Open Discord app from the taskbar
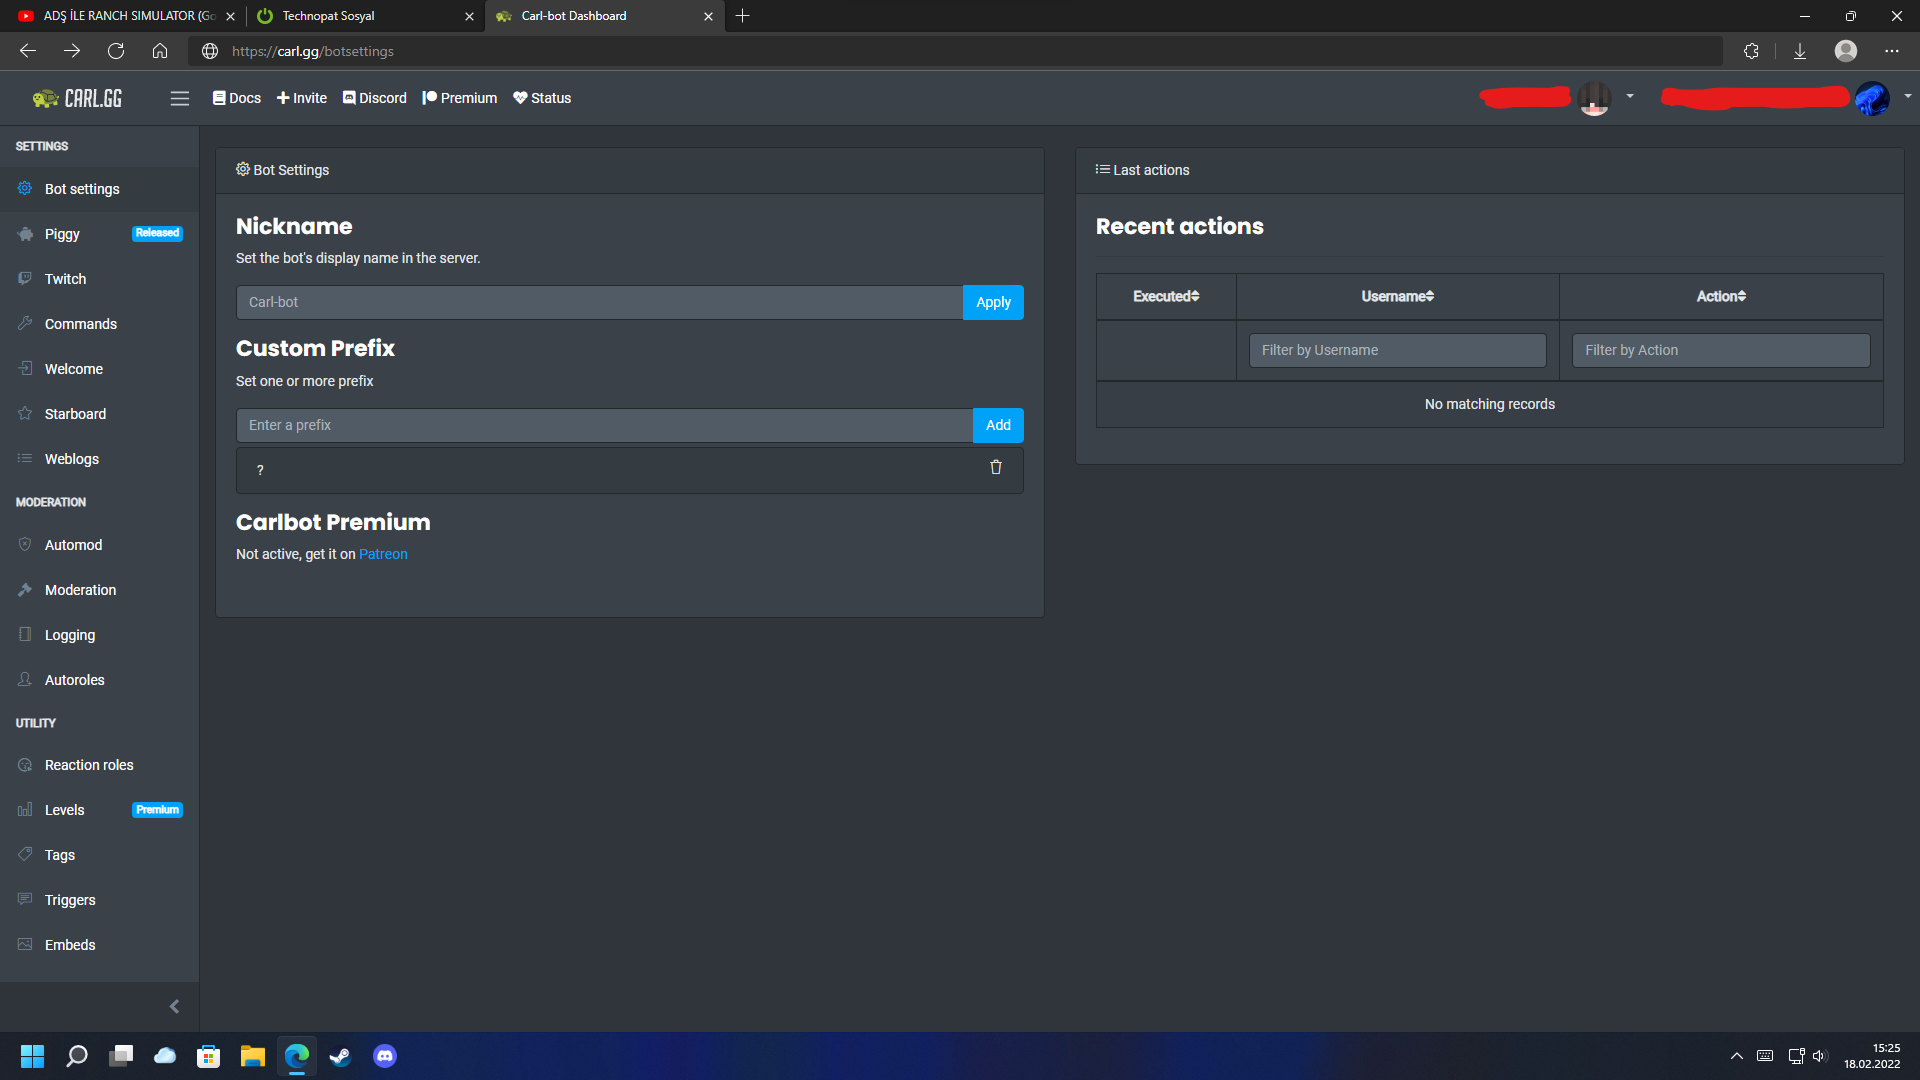The width and height of the screenshot is (1920, 1080). pos(385,1056)
